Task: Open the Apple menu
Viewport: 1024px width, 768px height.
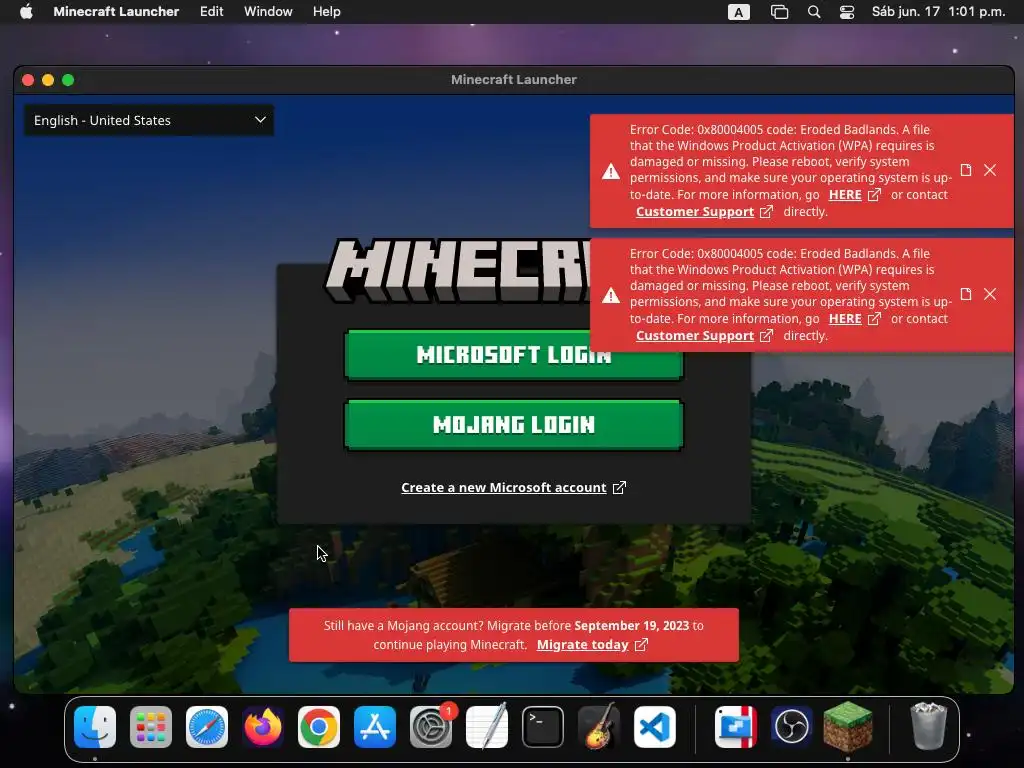Action: (26, 12)
